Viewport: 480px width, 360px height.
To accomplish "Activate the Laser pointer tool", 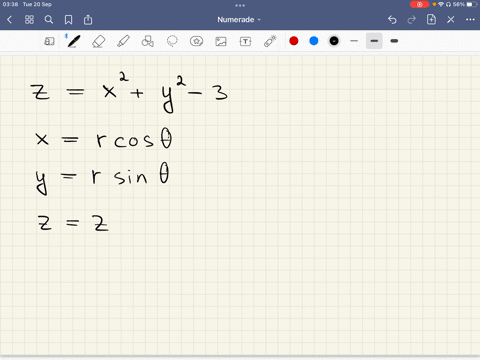I will [x=270, y=41].
